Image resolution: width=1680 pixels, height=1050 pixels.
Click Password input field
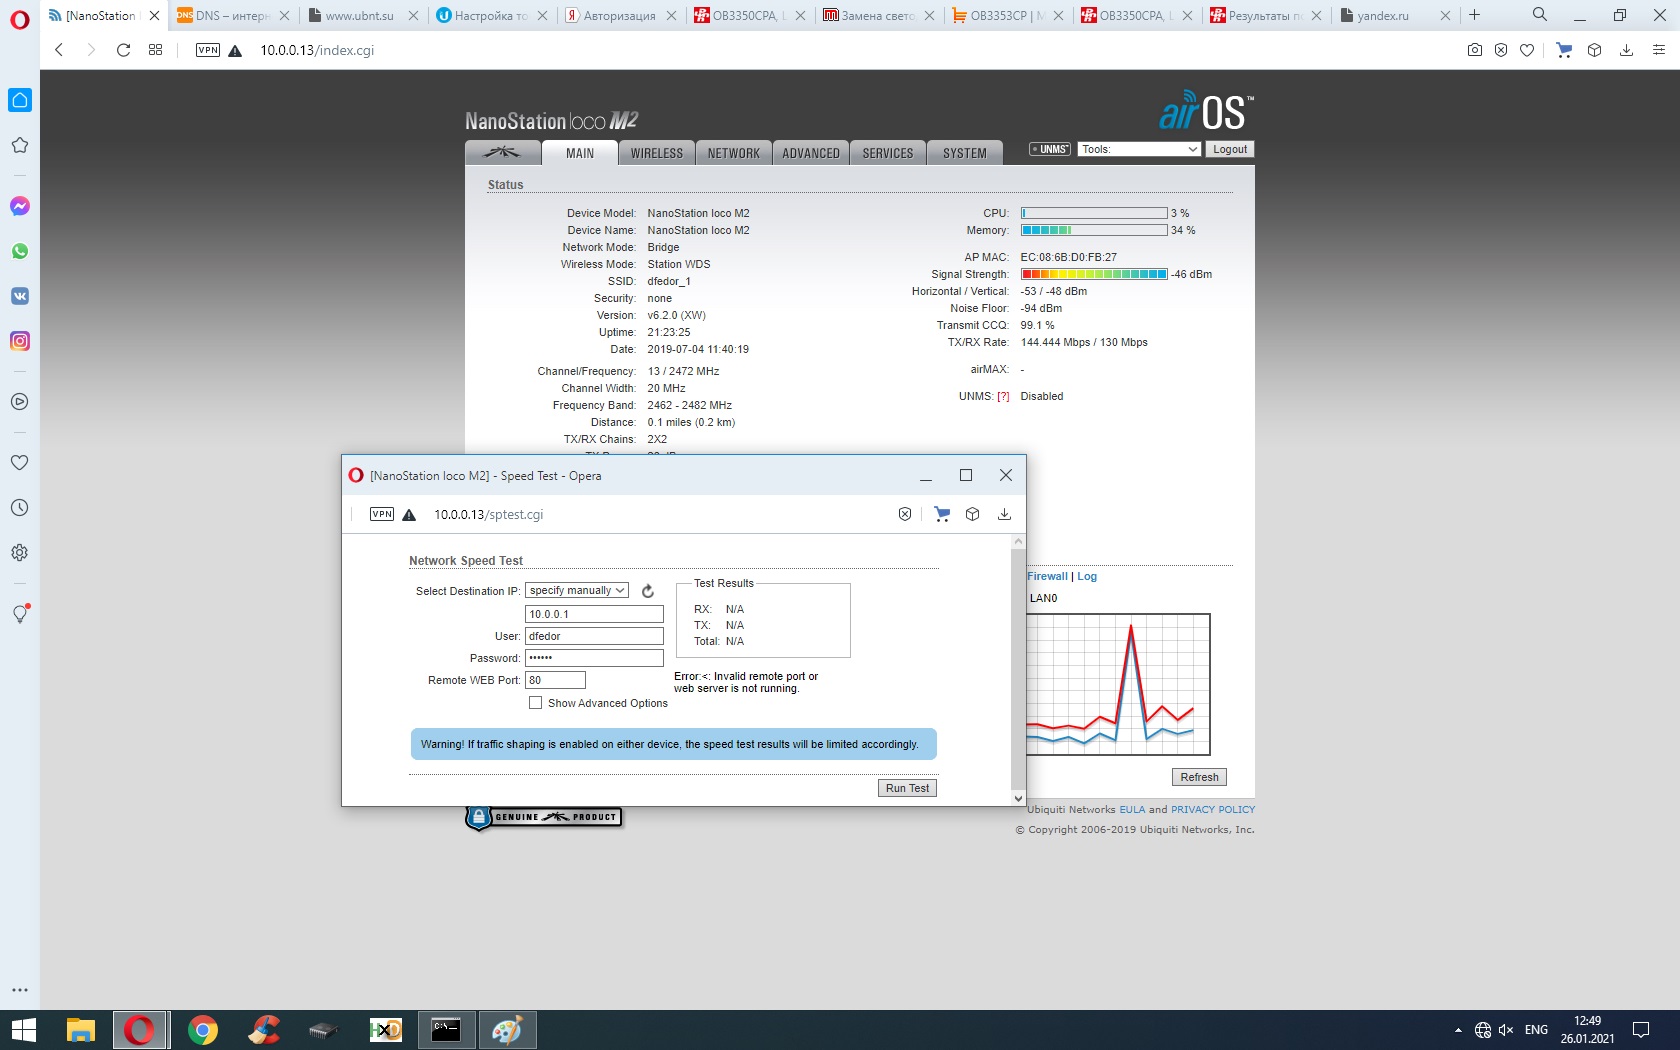click(594, 658)
